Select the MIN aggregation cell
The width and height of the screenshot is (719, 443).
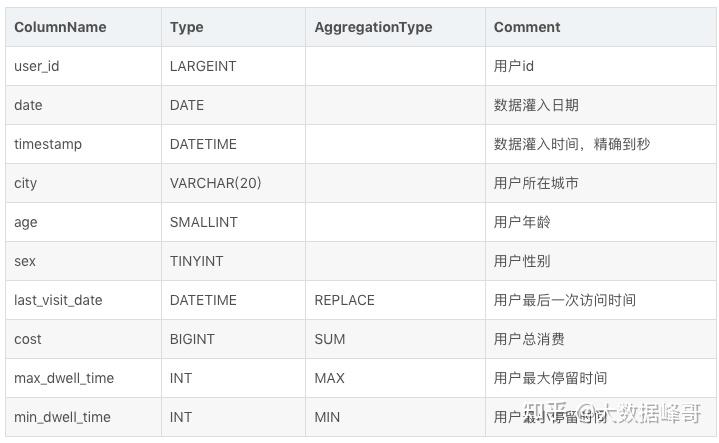tap(327, 417)
